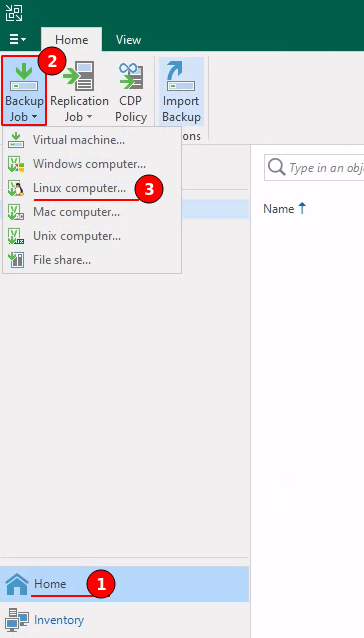Click the Mac computer menu icon
Viewport: 364px width, 638px height.
(16, 212)
